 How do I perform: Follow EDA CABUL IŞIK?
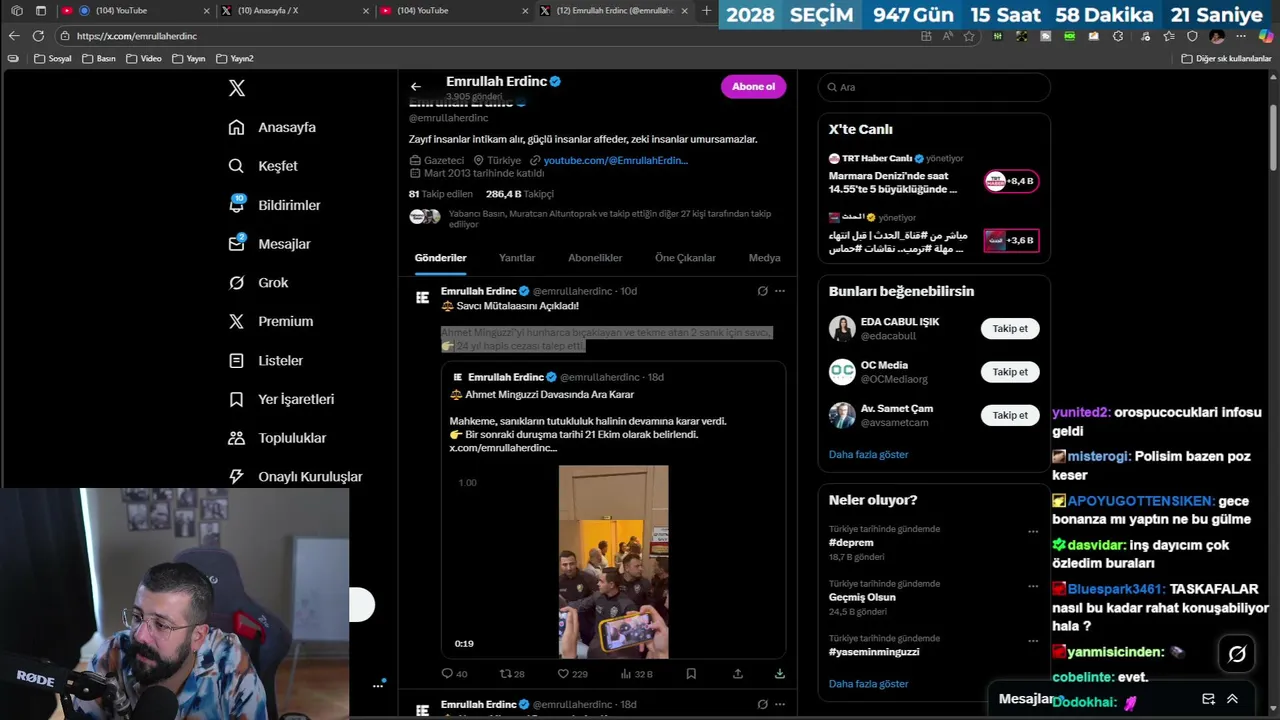tap(1010, 329)
